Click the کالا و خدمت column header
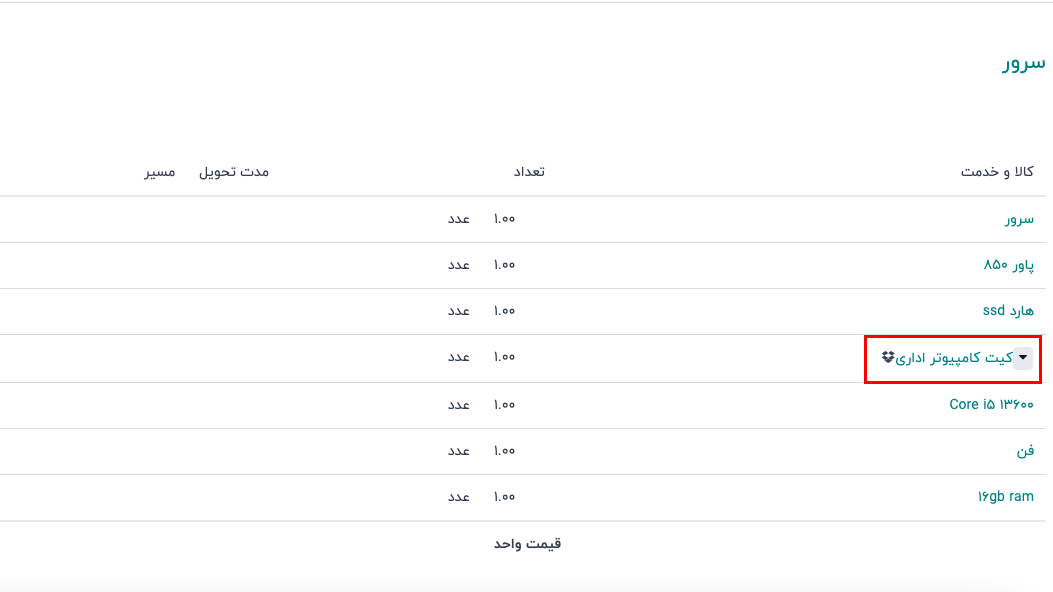The height and width of the screenshot is (592, 1053). (x=997, y=172)
